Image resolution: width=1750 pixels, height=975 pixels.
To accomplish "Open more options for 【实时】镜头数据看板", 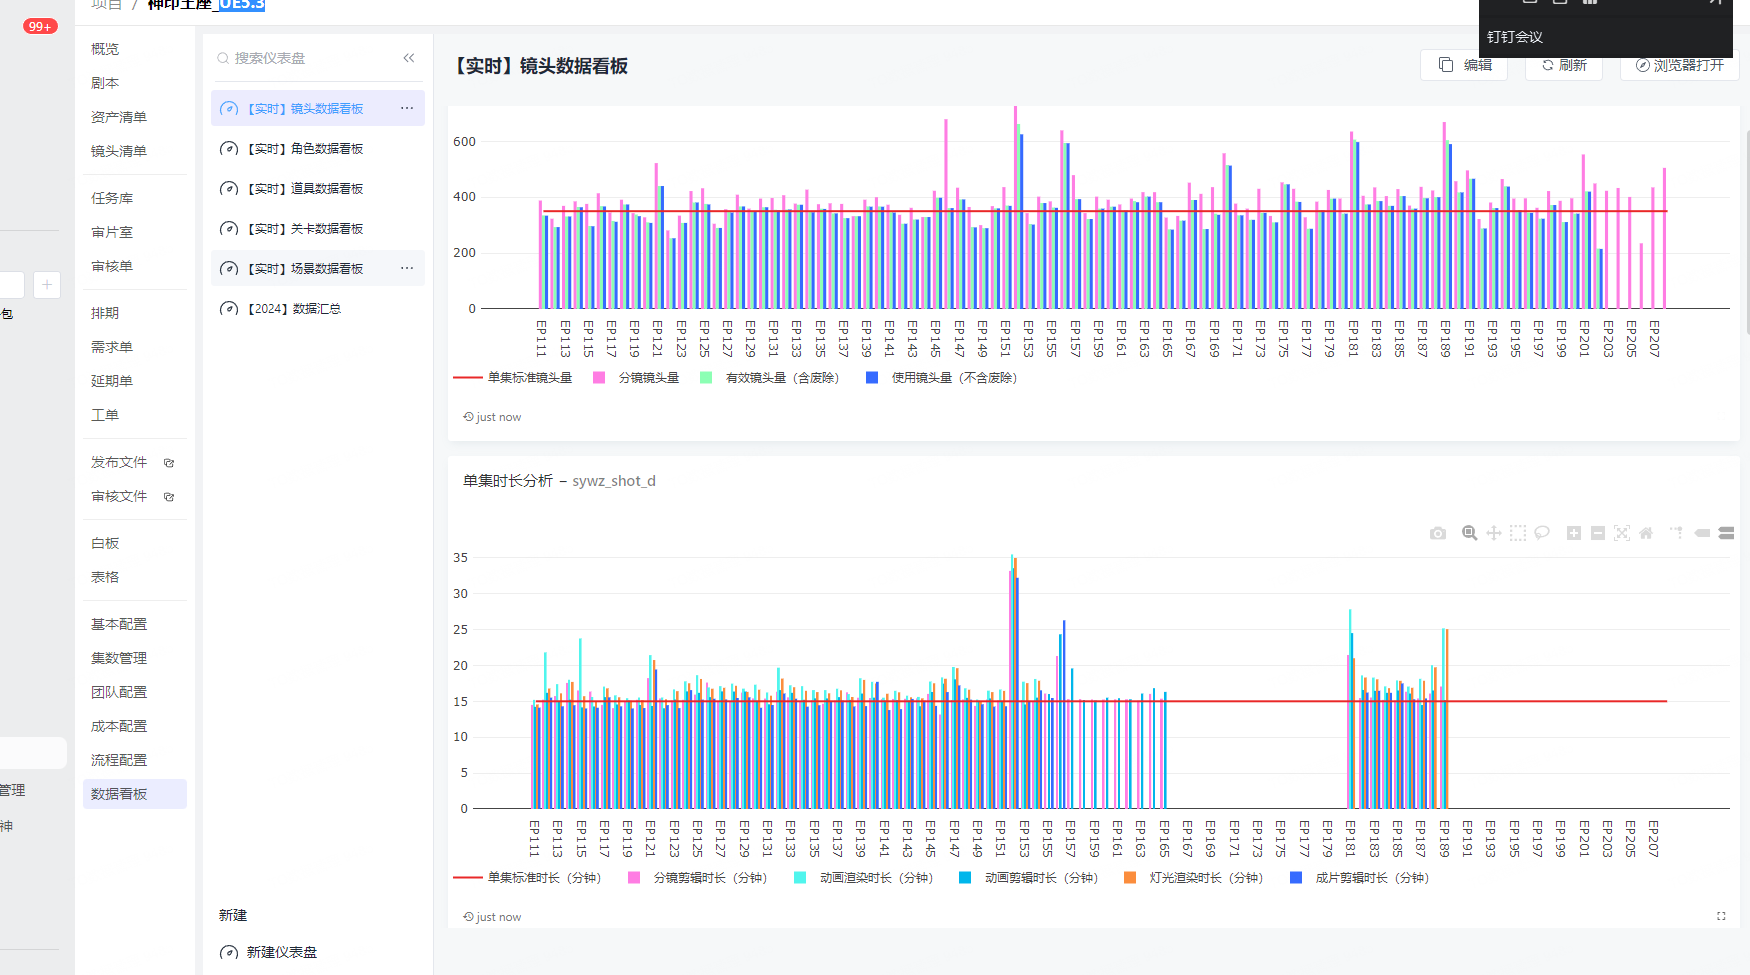I will click(x=407, y=108).
